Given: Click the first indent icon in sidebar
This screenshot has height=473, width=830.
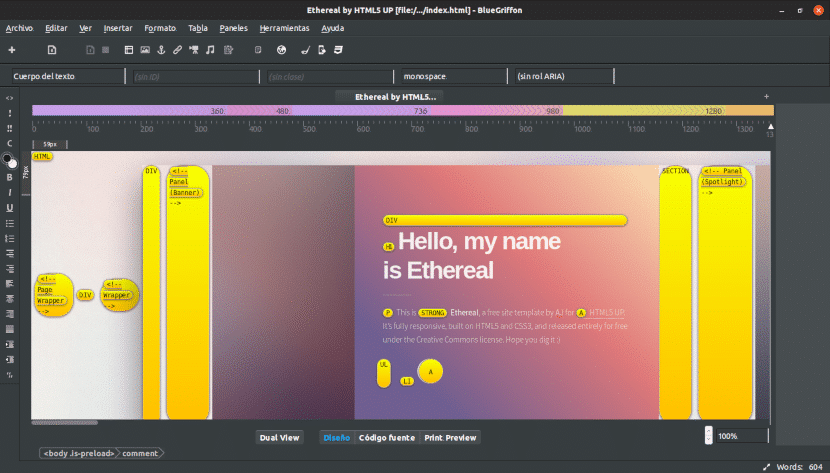Looking at the screenshot, I should click(10, 344).
